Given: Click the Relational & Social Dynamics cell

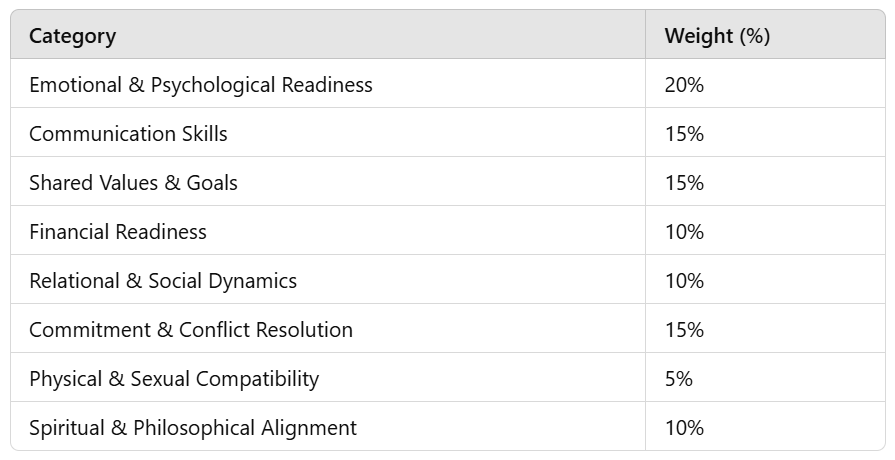Looking at the screenshot, I should (163, 281).
